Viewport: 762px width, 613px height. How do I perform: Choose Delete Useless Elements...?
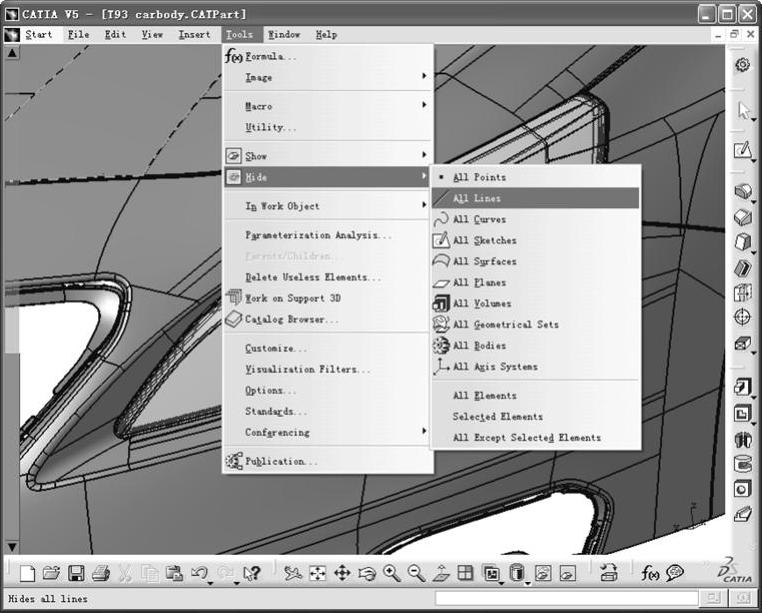(x=329, y=277)
